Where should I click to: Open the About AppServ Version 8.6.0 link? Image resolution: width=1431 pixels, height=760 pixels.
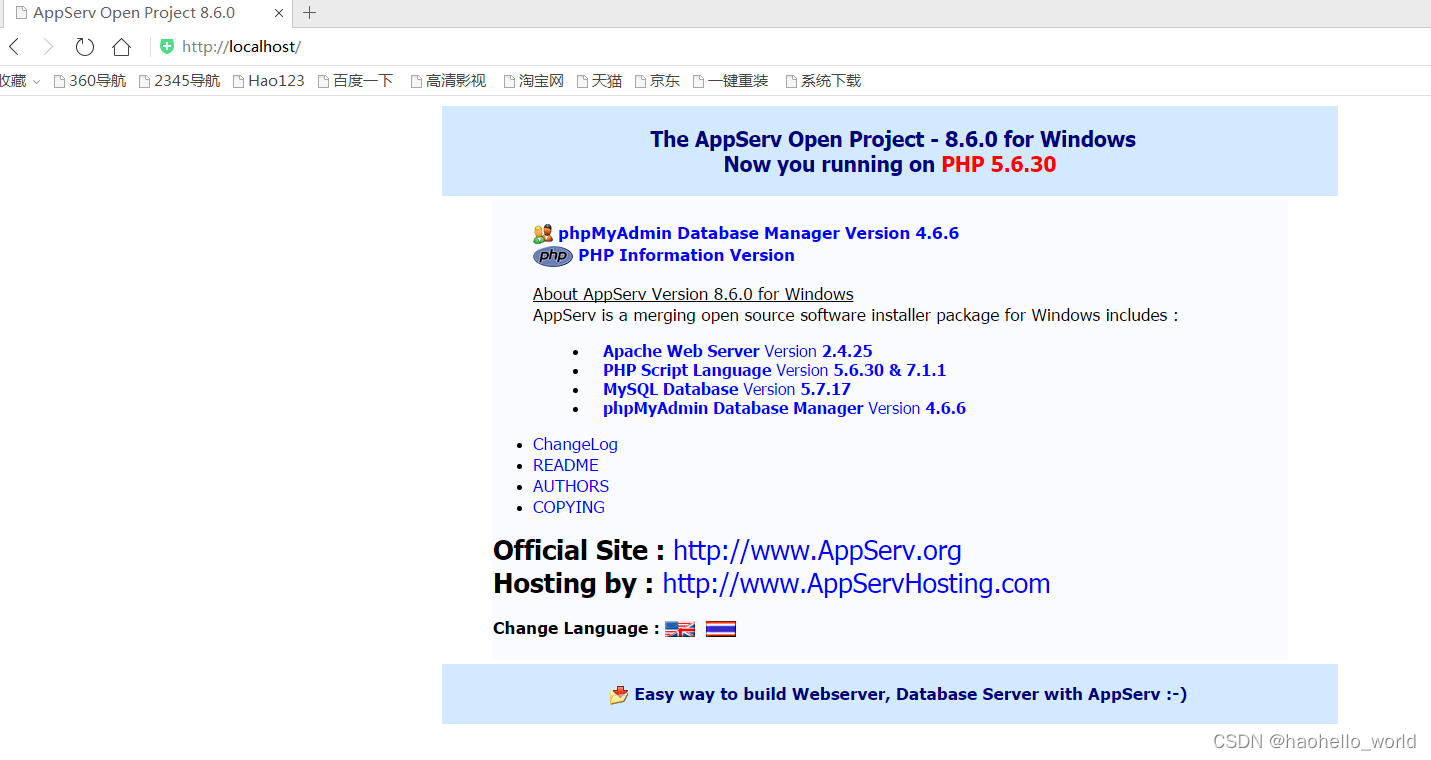click(x=692, y=293)
